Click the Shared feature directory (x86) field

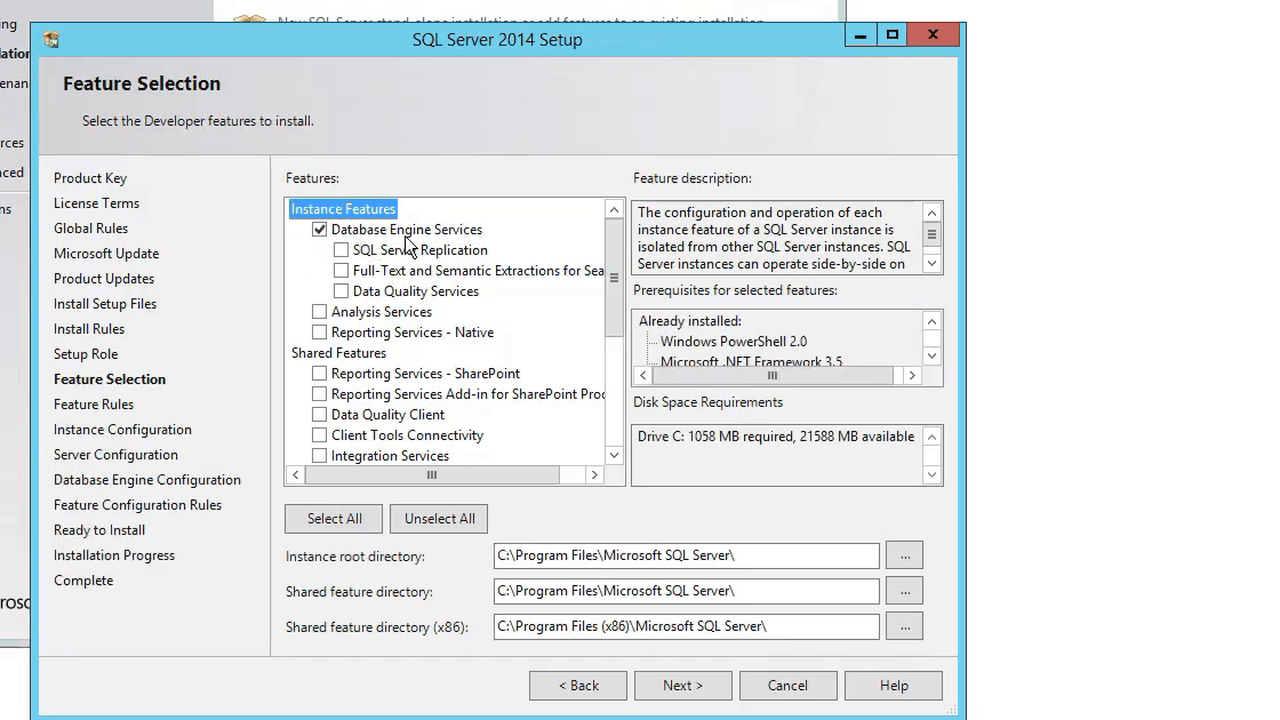[x=686, y=626]
